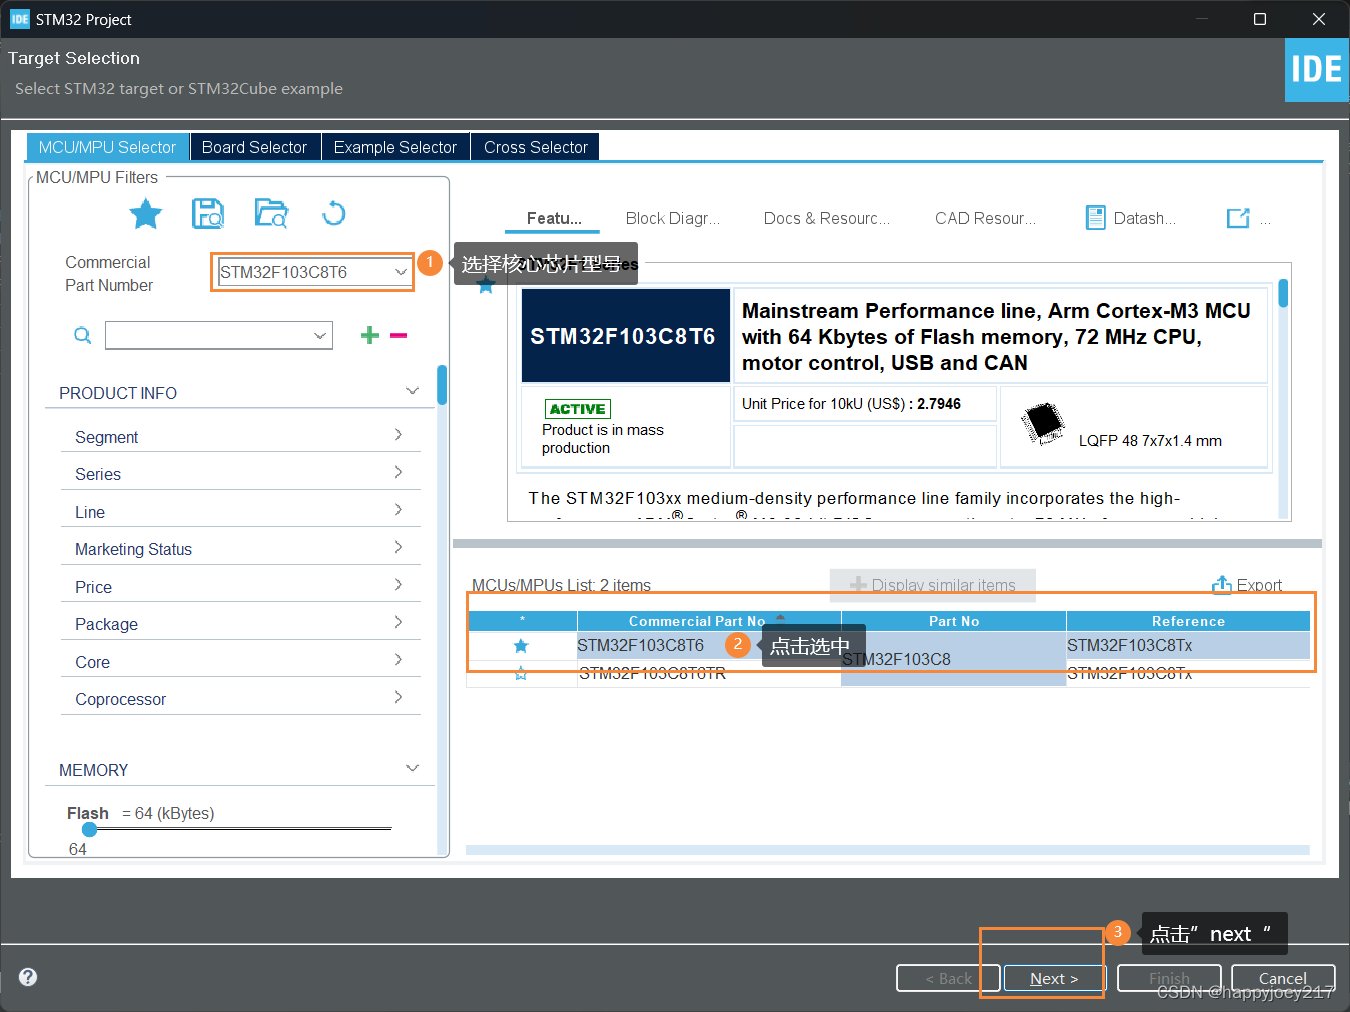Save current MCU filter search icon
The width and height of the screenshot is (1350, 1012).
(x=208, y=213)
